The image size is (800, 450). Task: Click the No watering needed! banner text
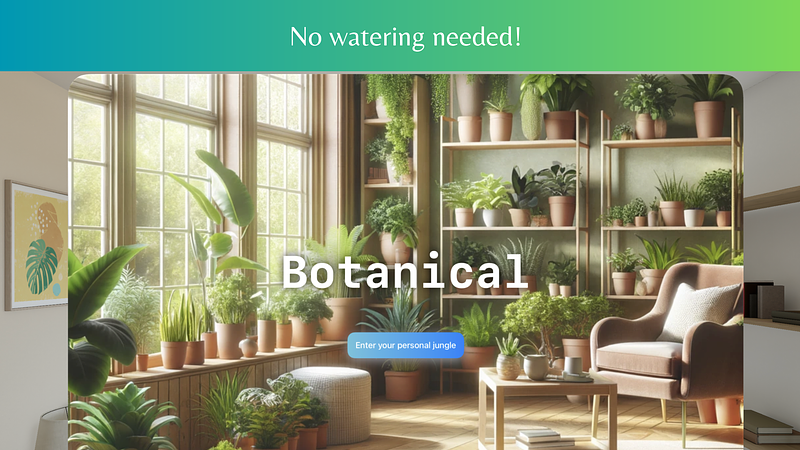coord(406,37)
